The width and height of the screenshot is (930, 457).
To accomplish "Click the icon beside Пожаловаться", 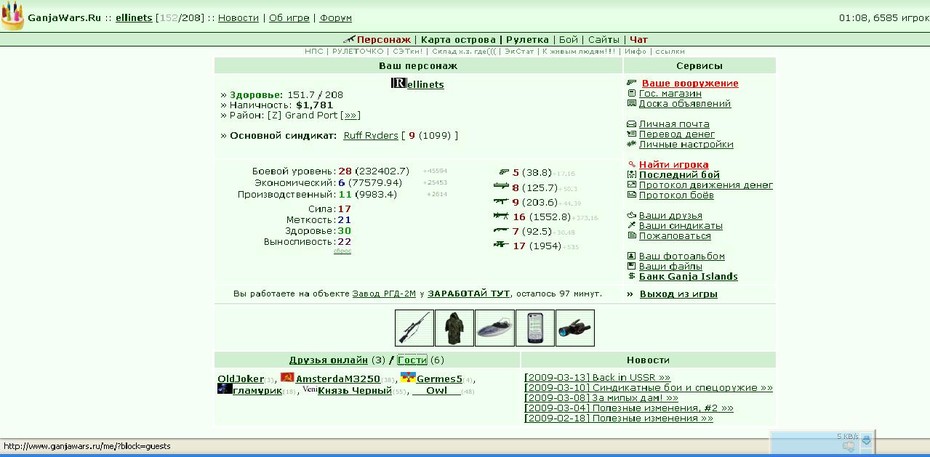I will coord(632,236).
